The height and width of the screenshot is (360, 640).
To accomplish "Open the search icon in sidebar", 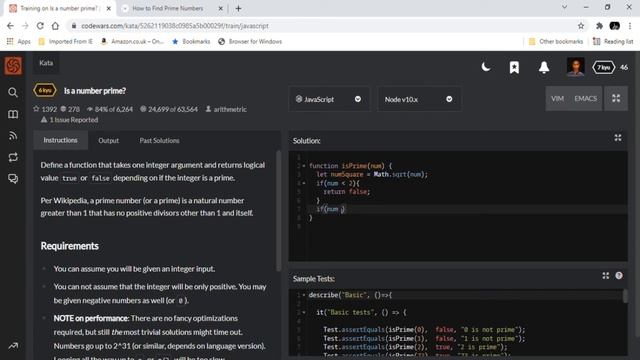I will (x=13, y=93).
